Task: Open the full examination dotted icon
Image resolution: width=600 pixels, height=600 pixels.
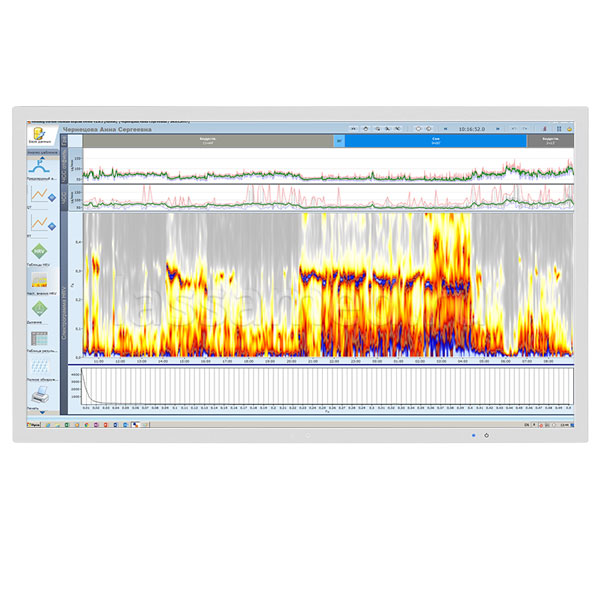Action: pos(39,367)
